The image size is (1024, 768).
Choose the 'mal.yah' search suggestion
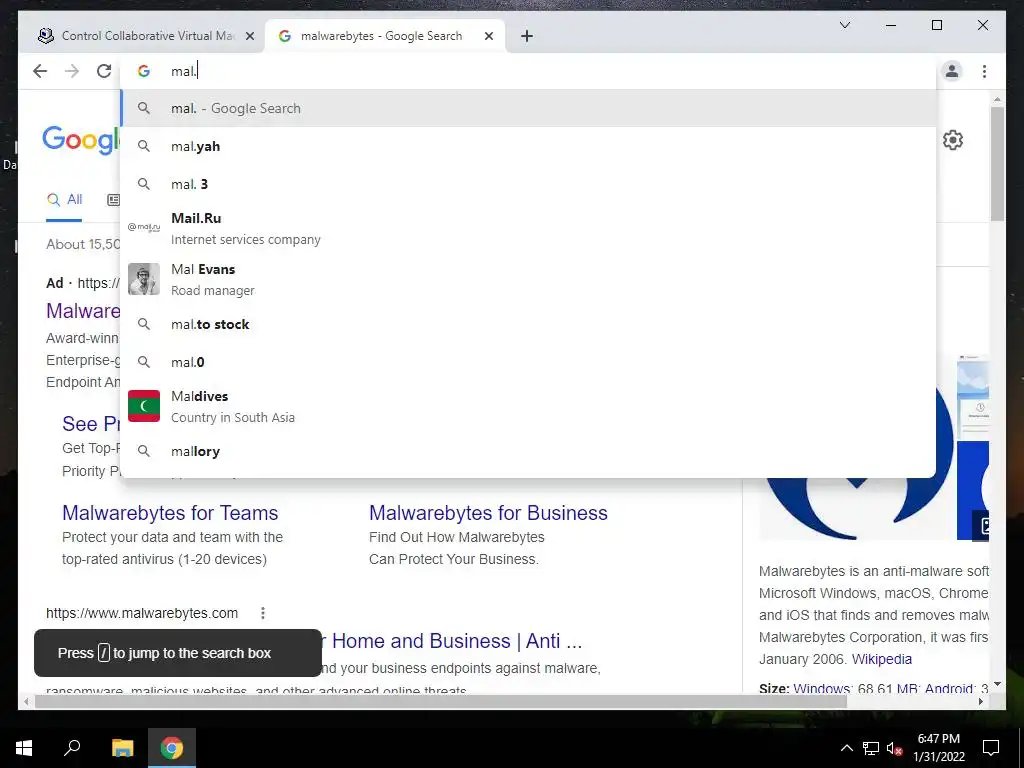click(x=529, y=146)
